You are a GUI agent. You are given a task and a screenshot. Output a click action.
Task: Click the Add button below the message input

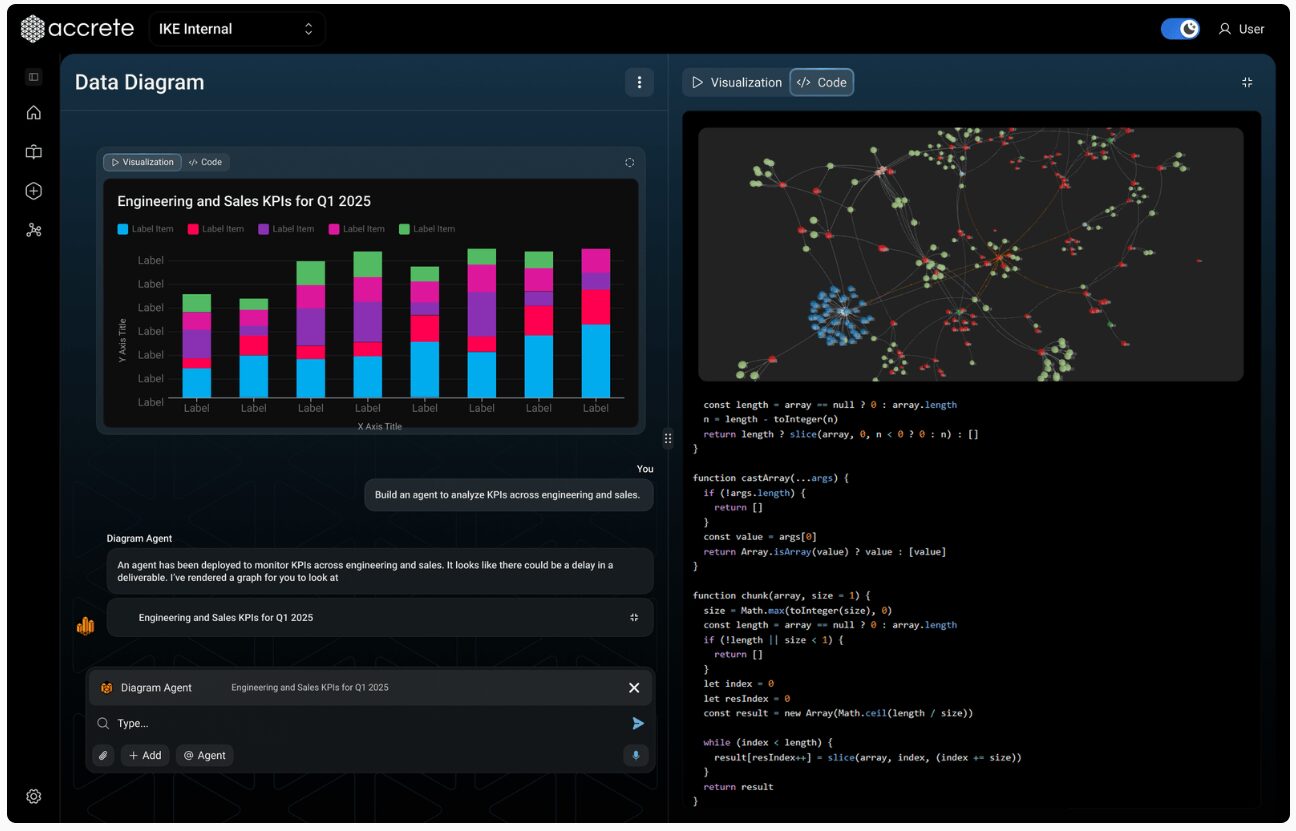pyautogui.click(x=145, y=756)
